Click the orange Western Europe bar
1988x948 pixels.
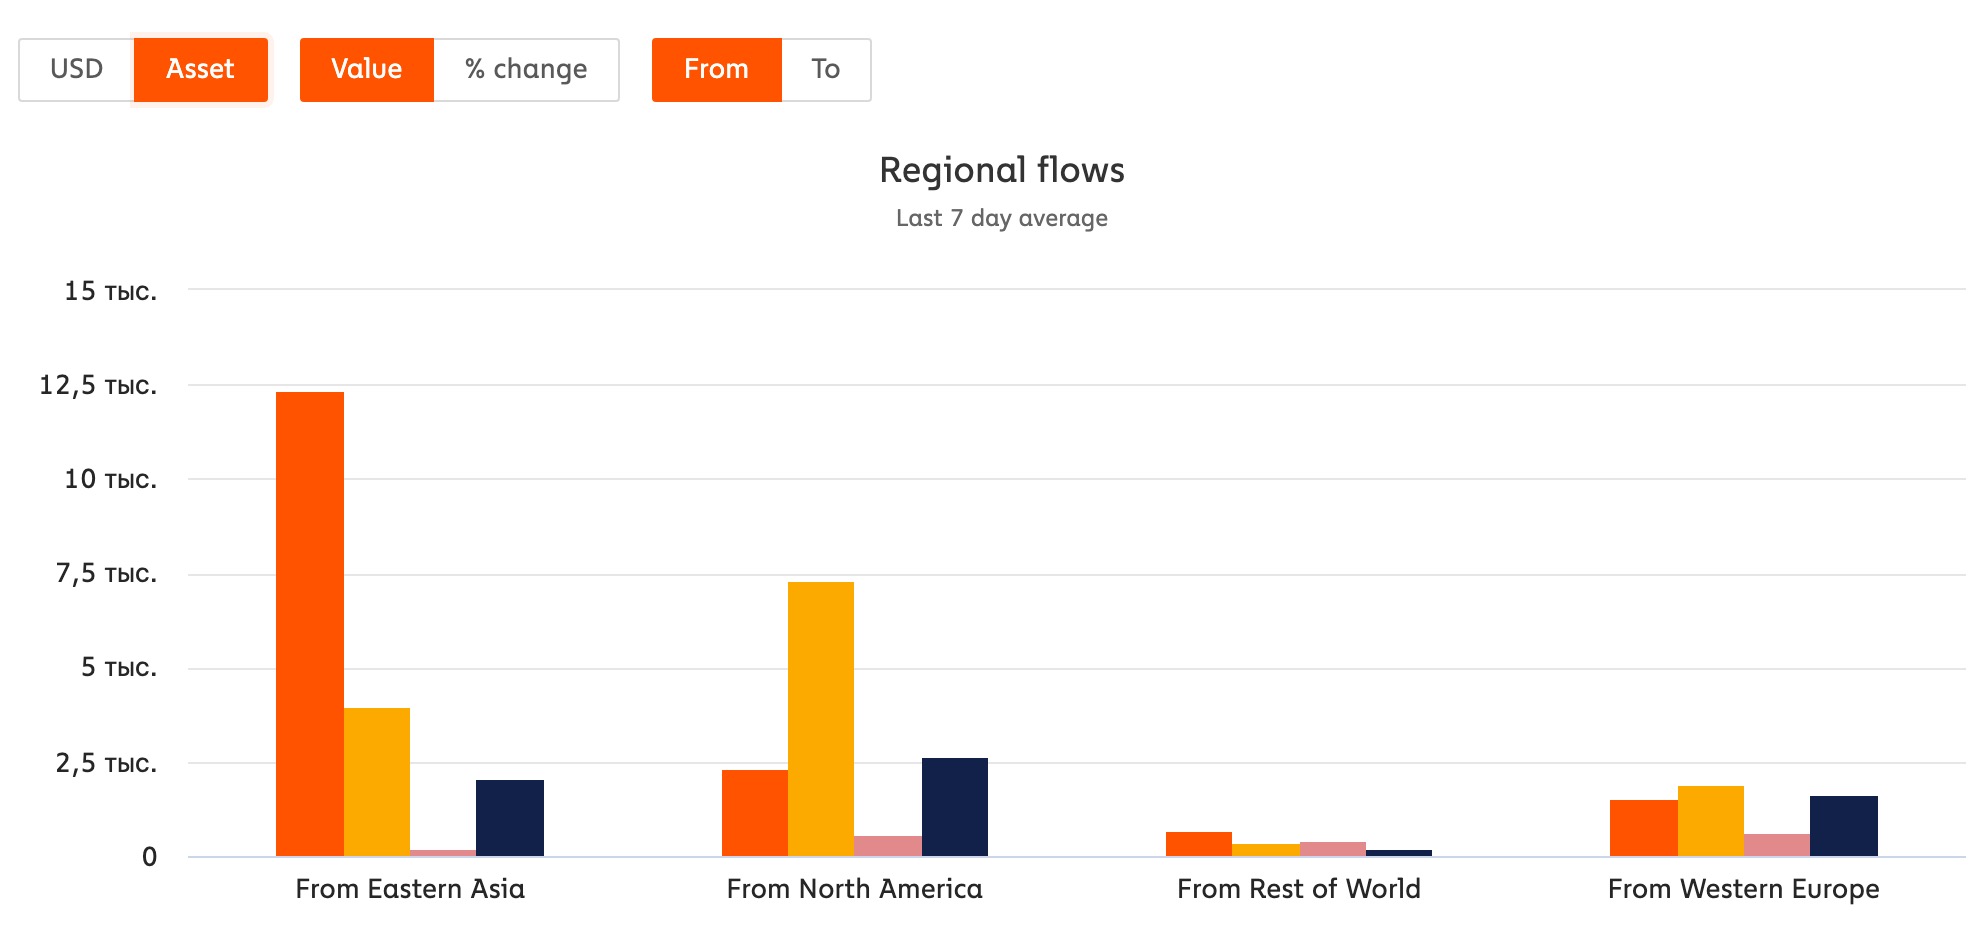click(x=1644, y=828)
